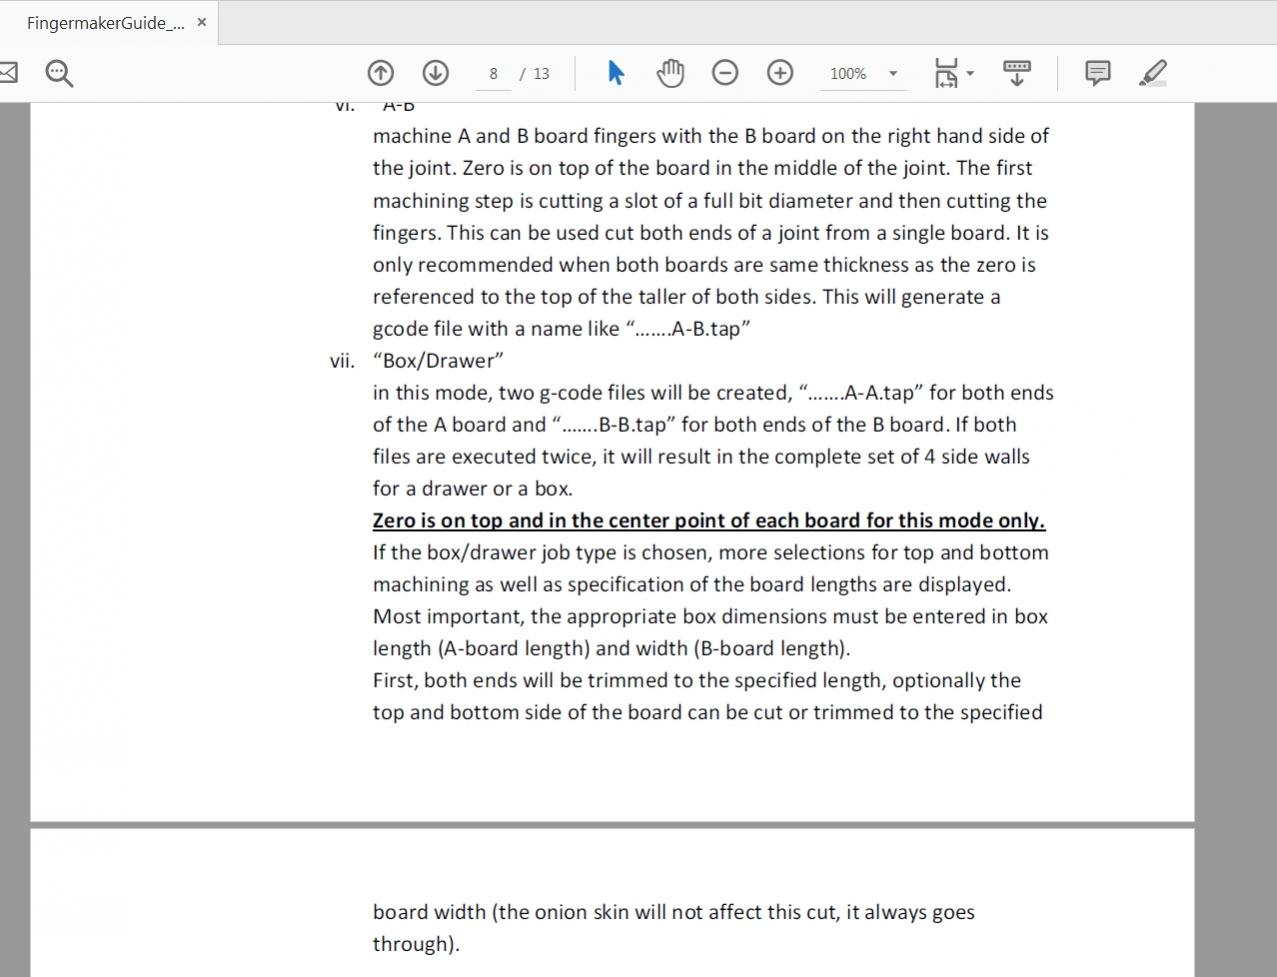Switch to the FingermakerGuide tab
The image size is (1277, 977).
coord(105,22)
